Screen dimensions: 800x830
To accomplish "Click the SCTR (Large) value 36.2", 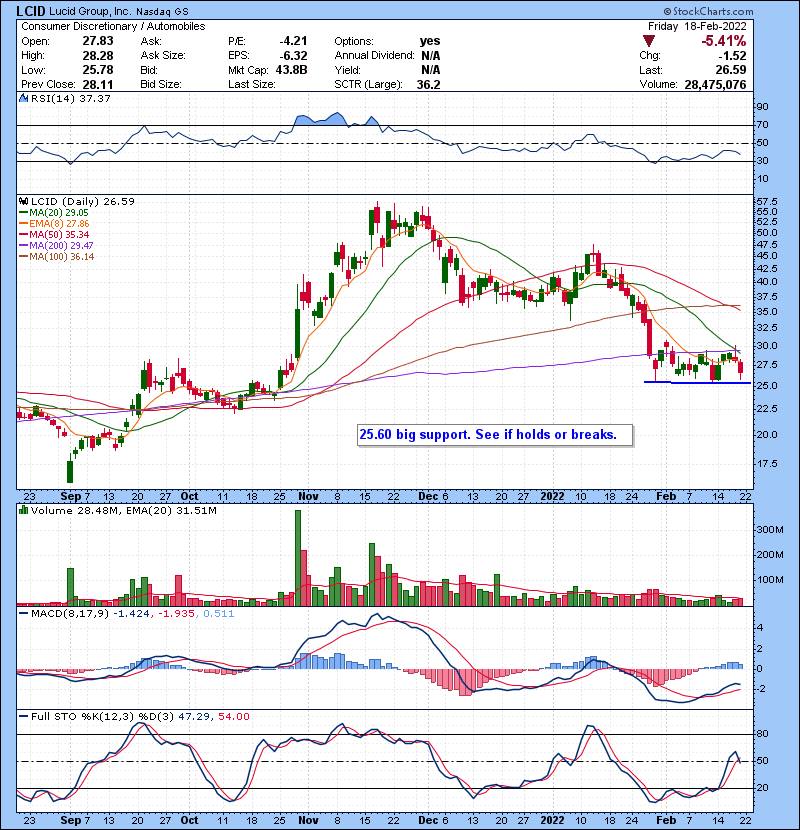I will pos(428,84).
